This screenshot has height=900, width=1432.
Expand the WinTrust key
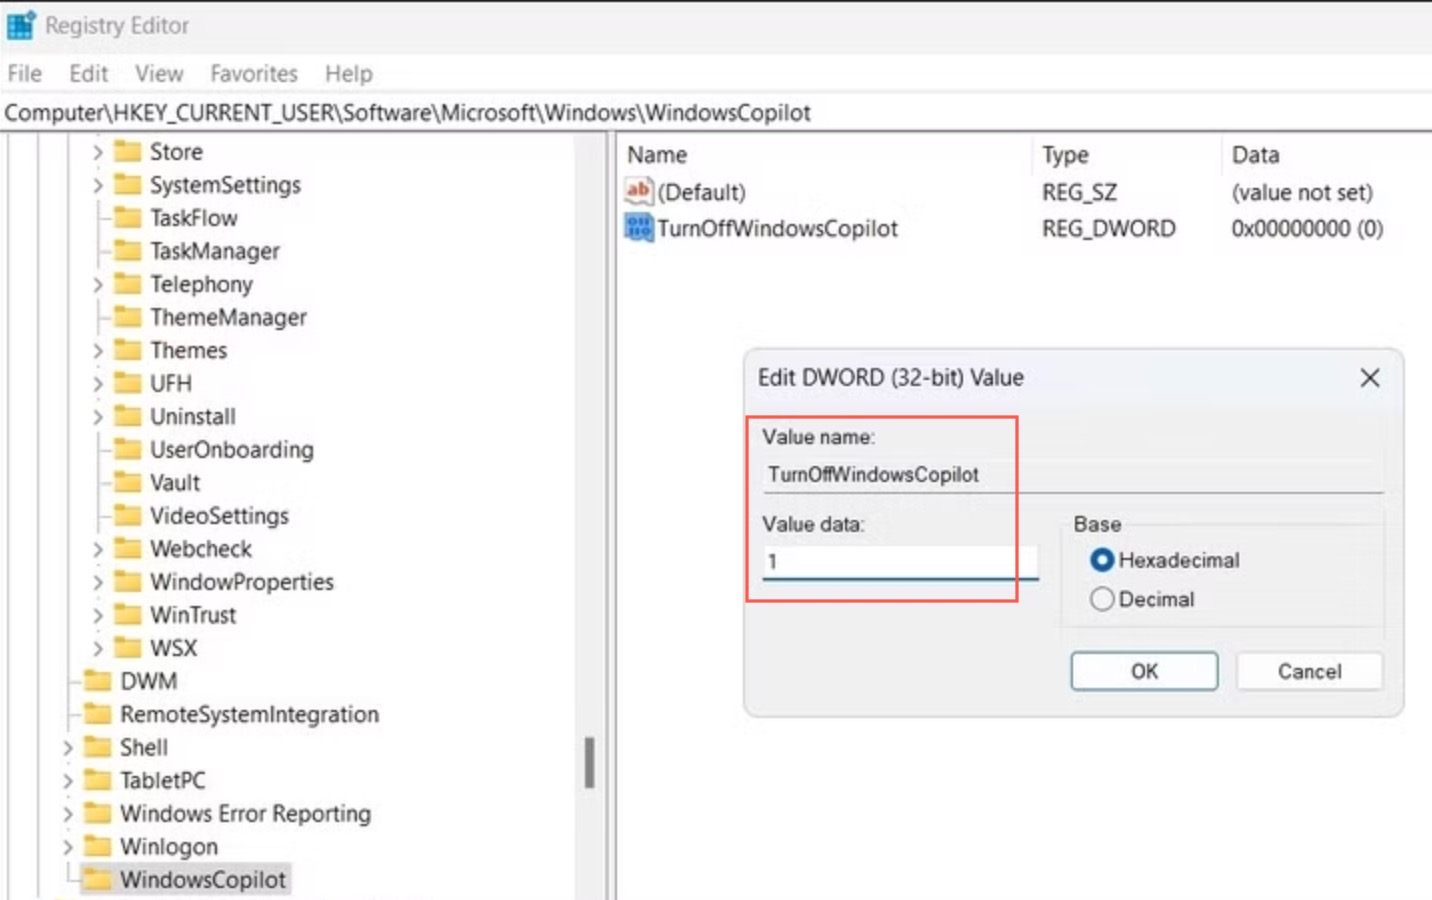coord(97,614)
